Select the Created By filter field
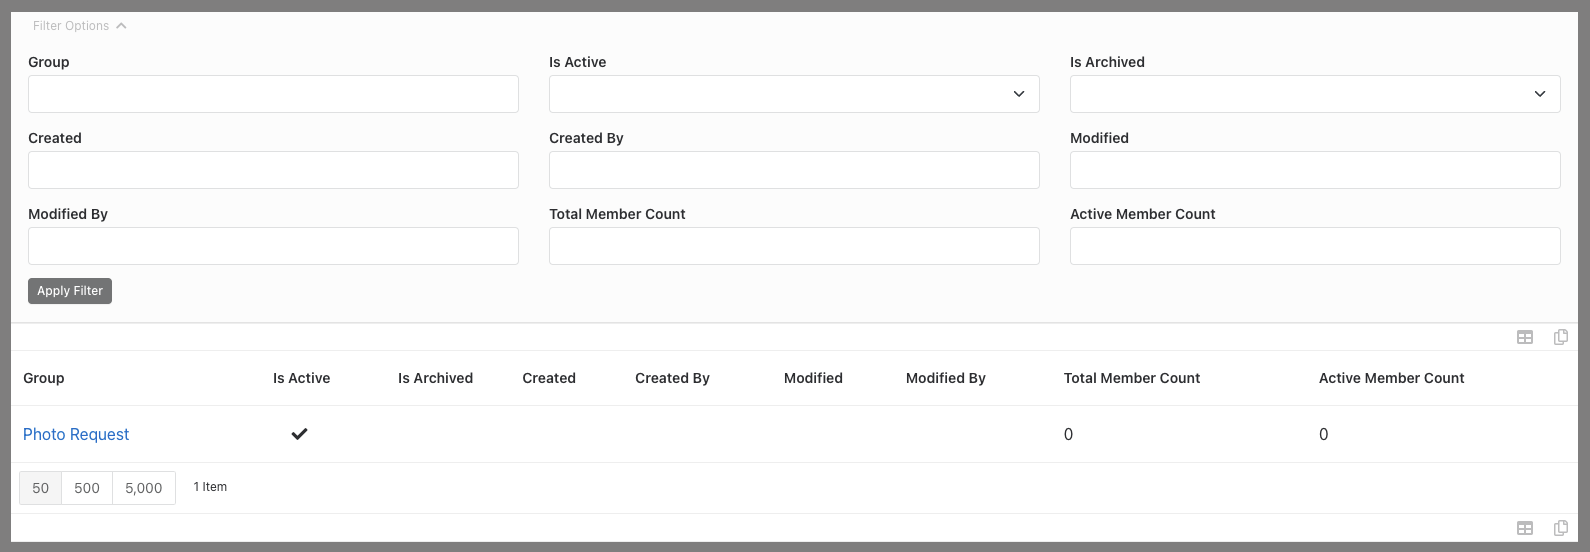The height and width of the screenshot is (552, 1590). (x=793, y=170)
